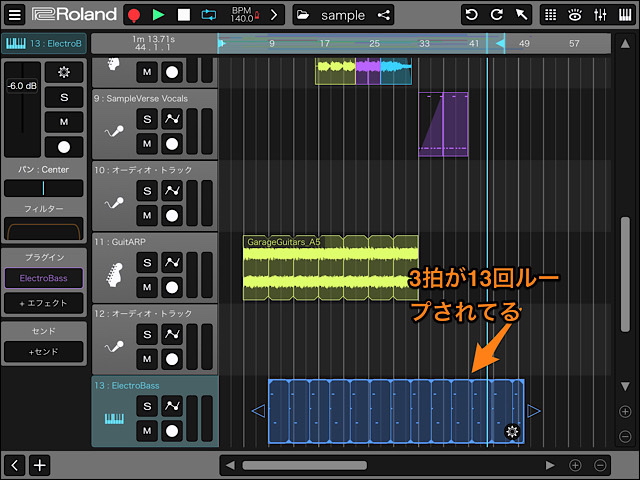Arm record on selected channel left panel
The height and width of the screenshot is (480, 640).
[64, 147]
